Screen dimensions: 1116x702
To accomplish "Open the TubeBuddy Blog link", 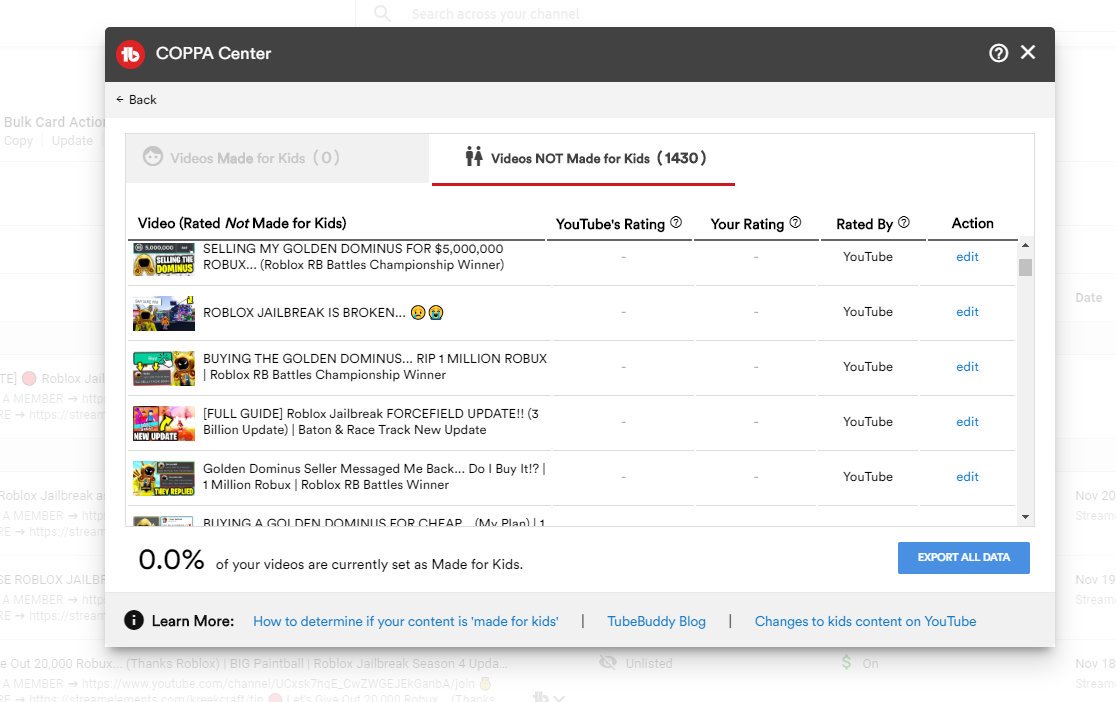I will 656,621.
